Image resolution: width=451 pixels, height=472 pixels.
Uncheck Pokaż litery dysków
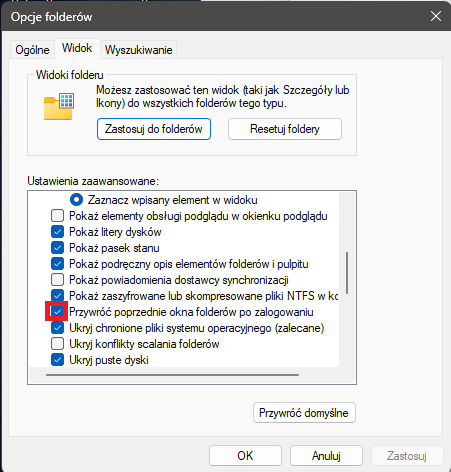57,232
